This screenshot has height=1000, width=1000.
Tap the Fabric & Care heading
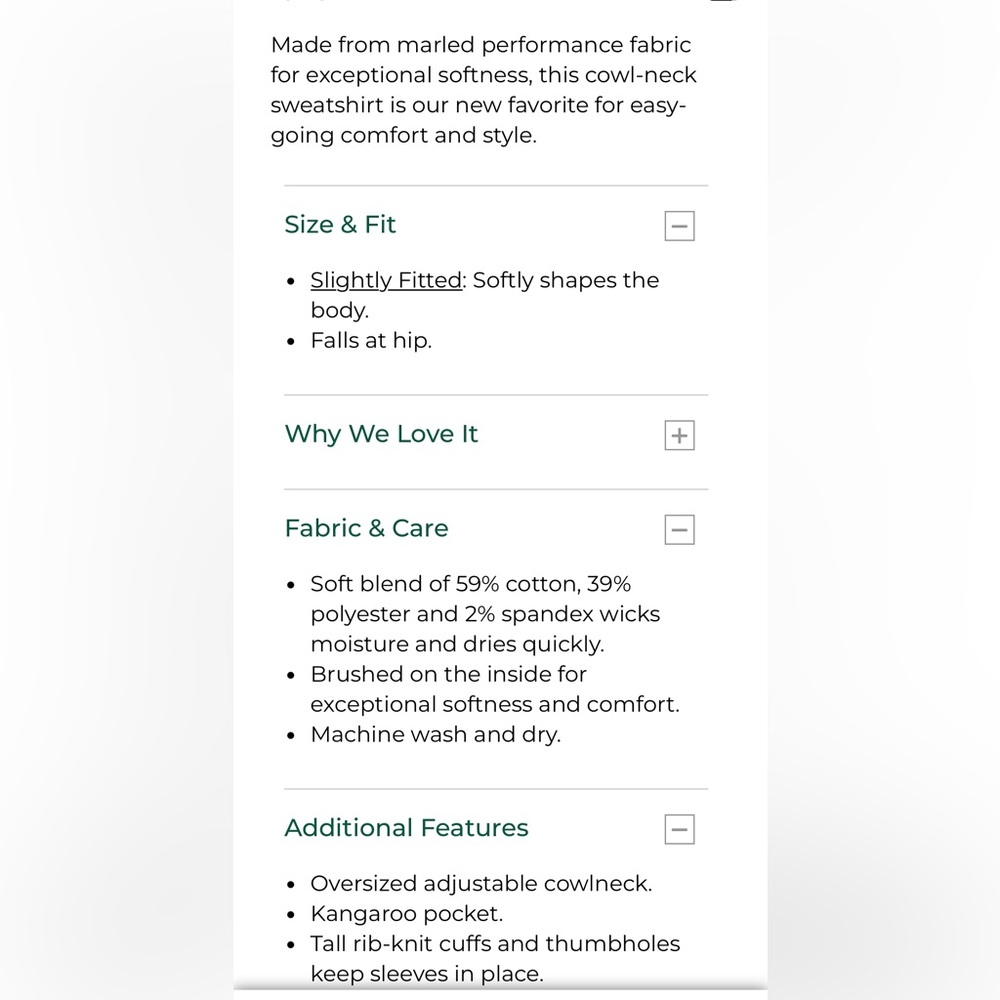pyautogui.click(x=366, y=528)
